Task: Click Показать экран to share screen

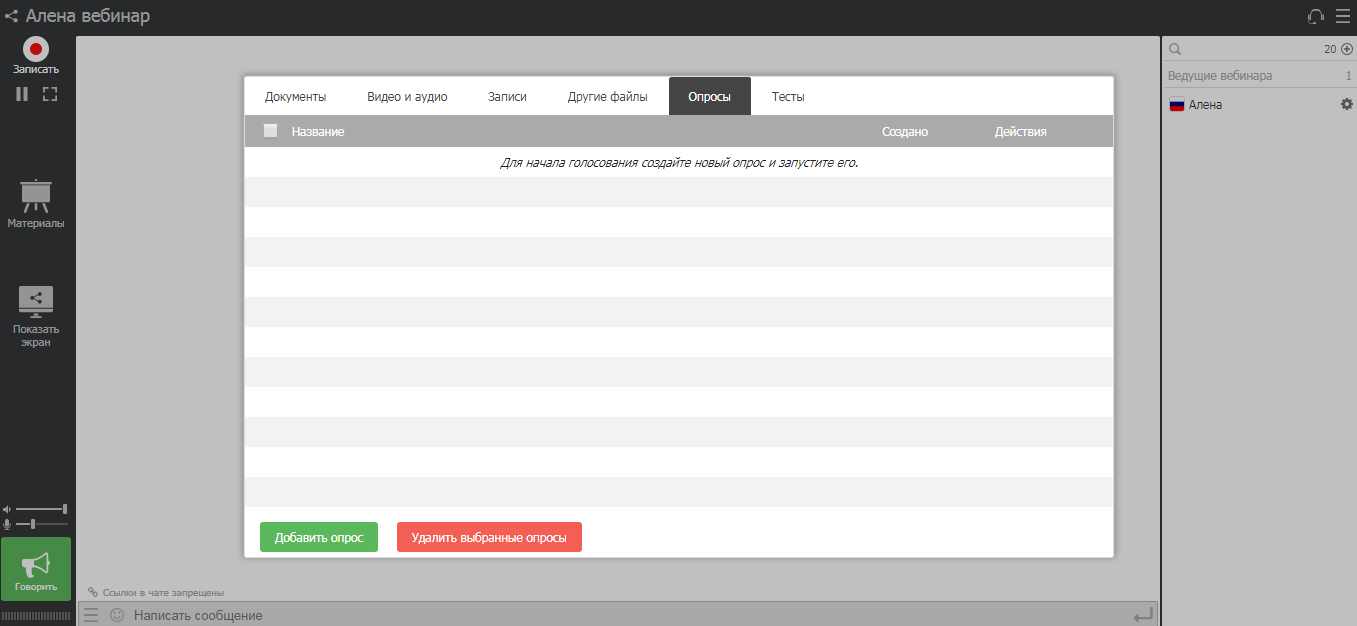Action: [x=36, y=317]
